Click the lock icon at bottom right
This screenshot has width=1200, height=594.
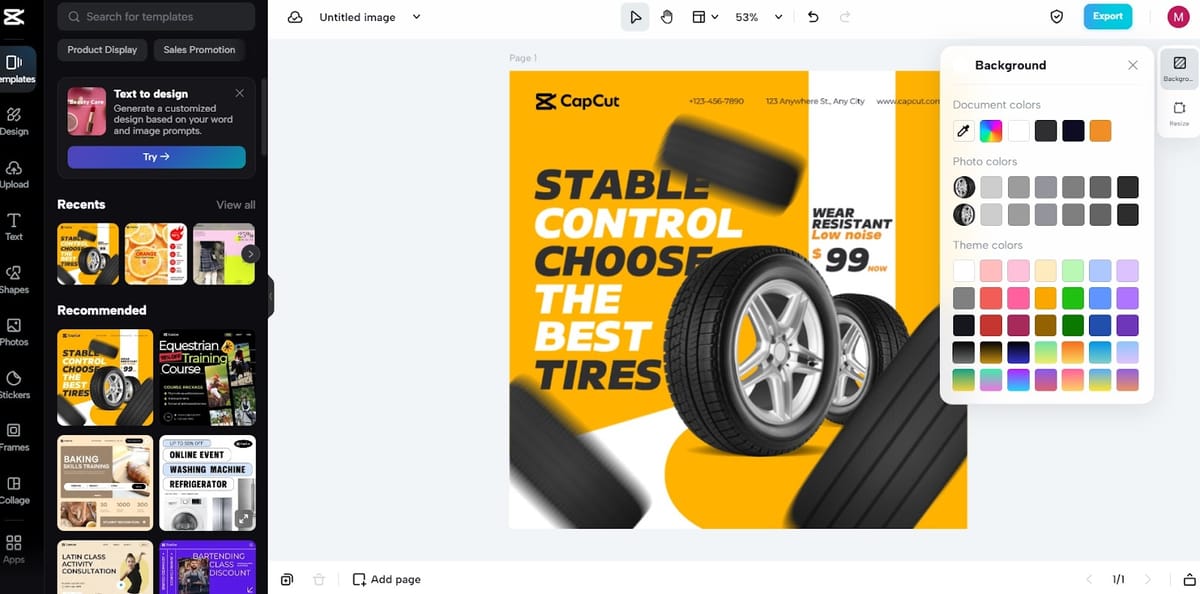(x=1189, y=579)
